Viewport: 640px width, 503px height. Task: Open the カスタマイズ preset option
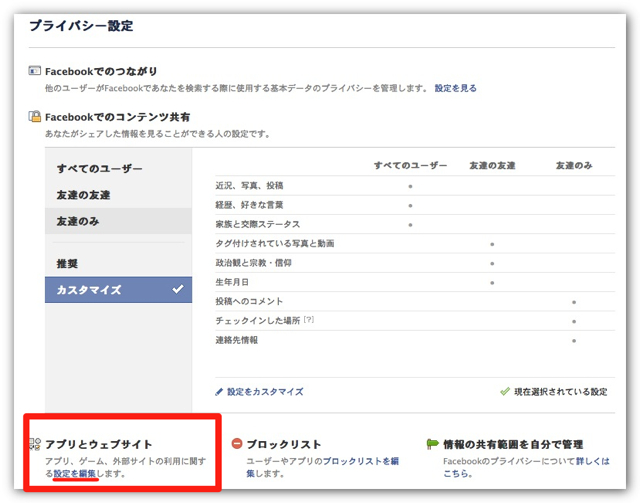tap(88, 290)
